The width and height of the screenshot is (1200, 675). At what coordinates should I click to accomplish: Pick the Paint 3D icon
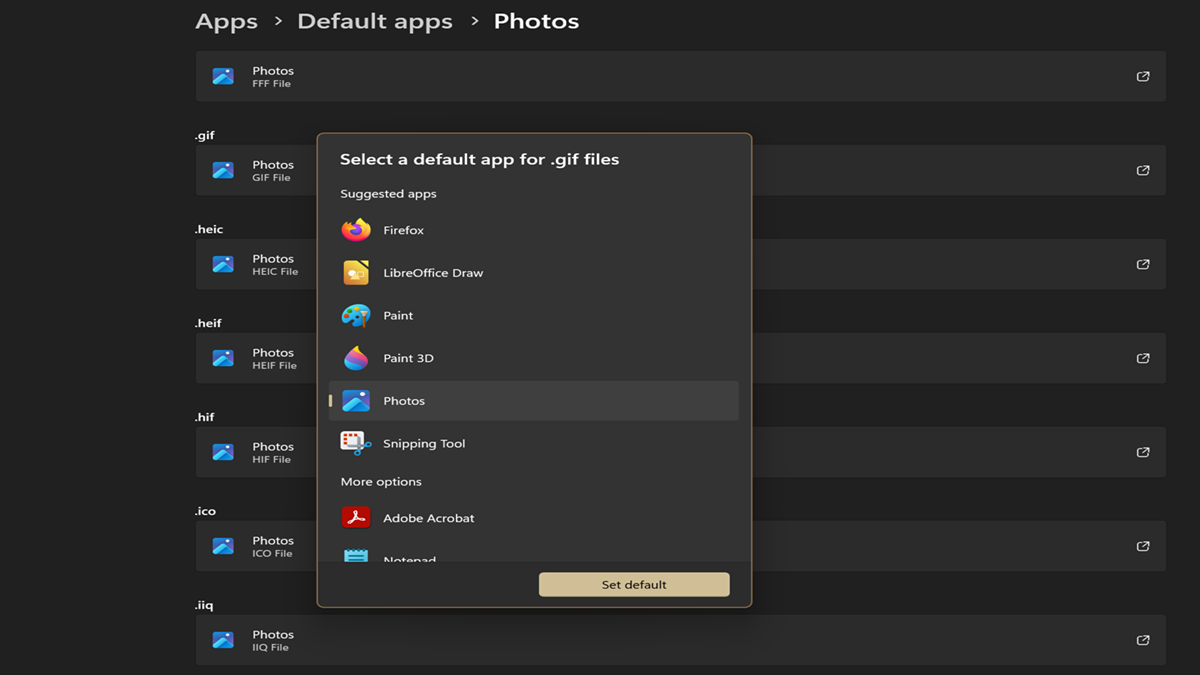[x=356, y=358]
